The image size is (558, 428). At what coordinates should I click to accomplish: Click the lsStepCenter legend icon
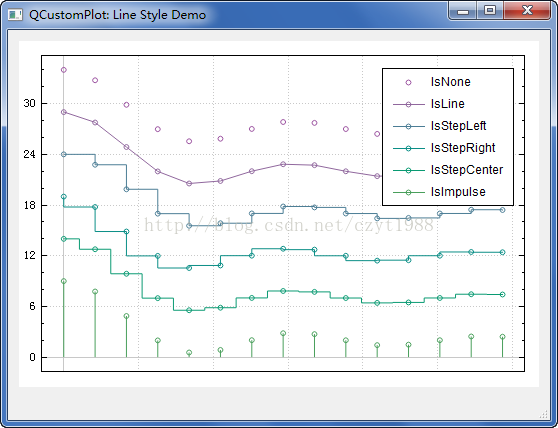(x=409, y=170)
